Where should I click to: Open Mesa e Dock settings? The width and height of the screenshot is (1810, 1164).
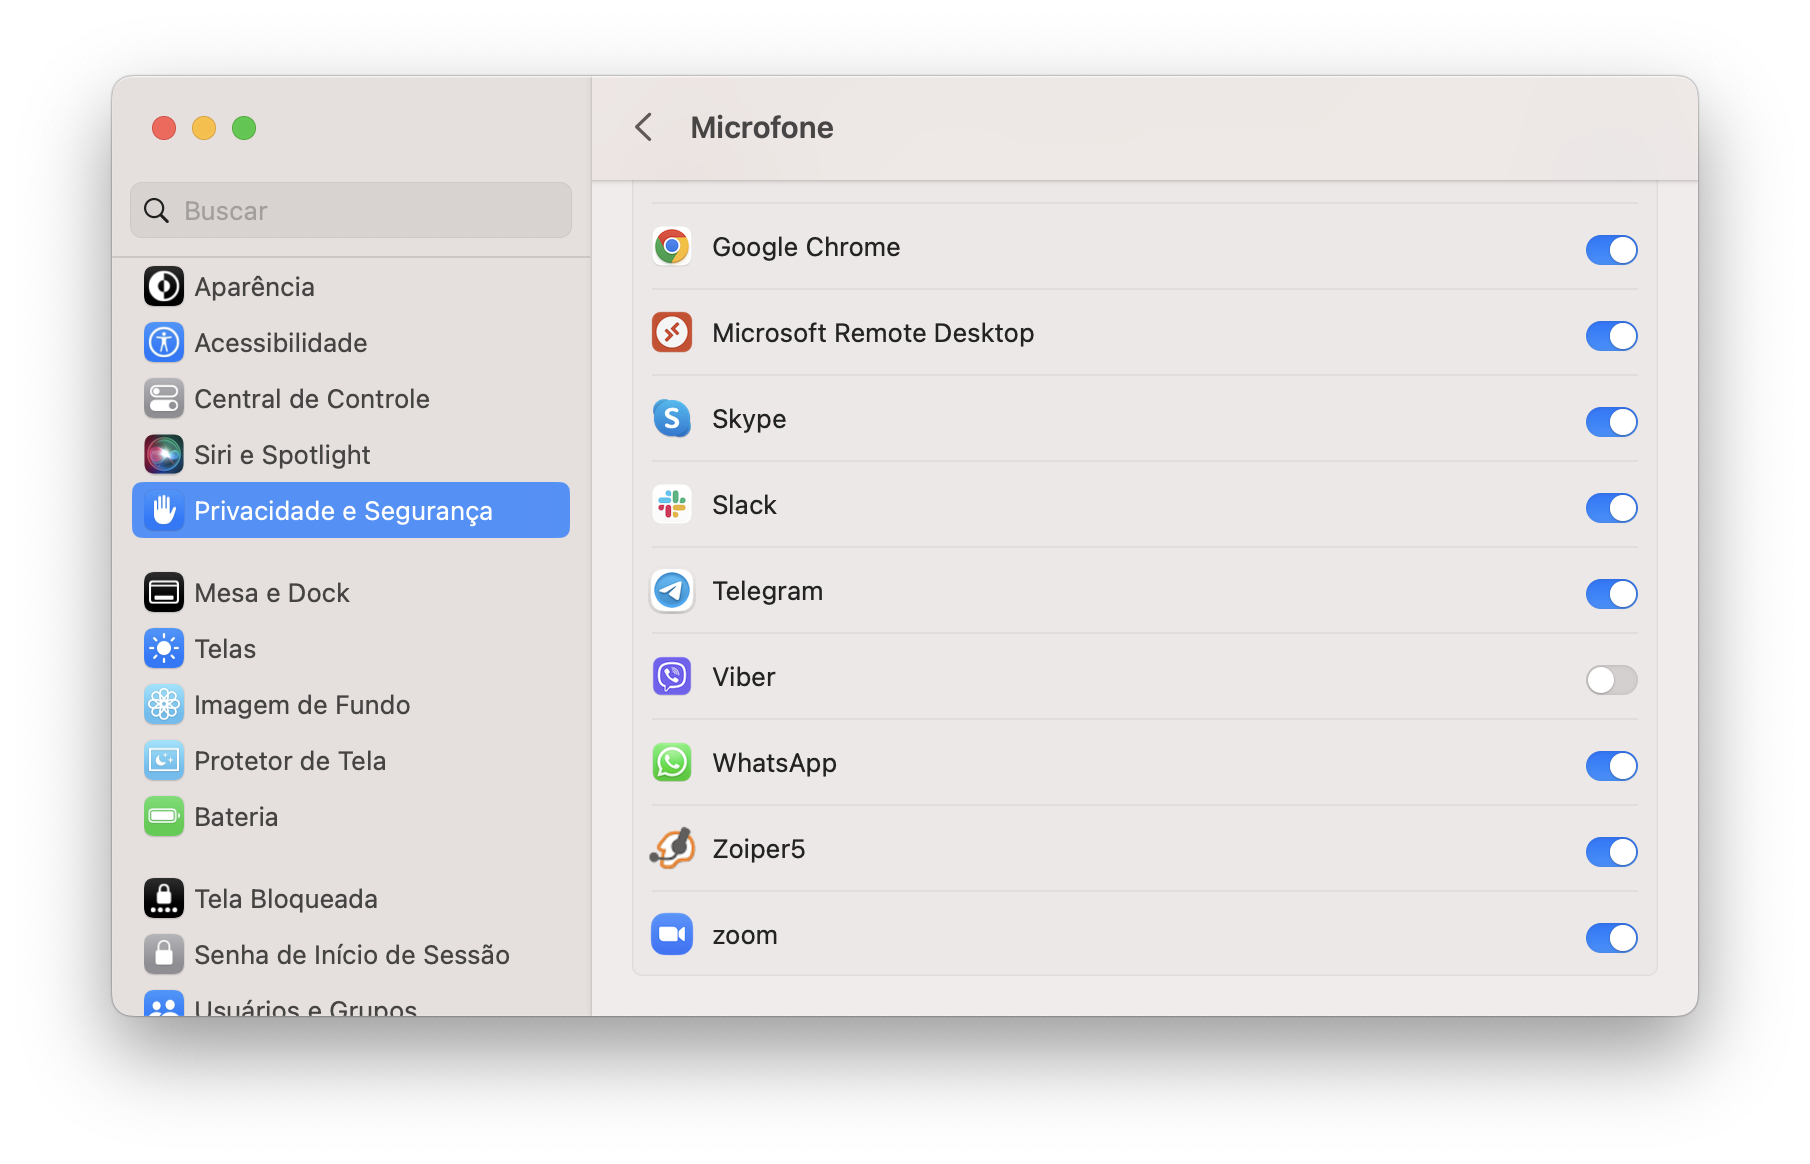[351, 593]
